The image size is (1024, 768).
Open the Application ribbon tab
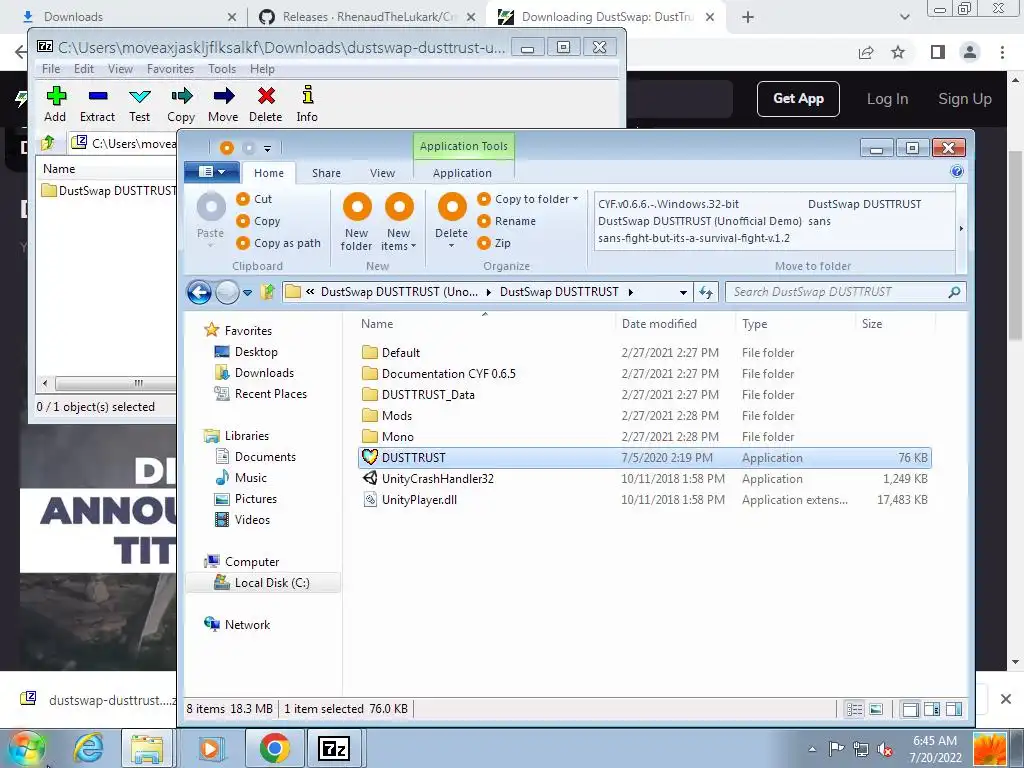click(462, 173)
